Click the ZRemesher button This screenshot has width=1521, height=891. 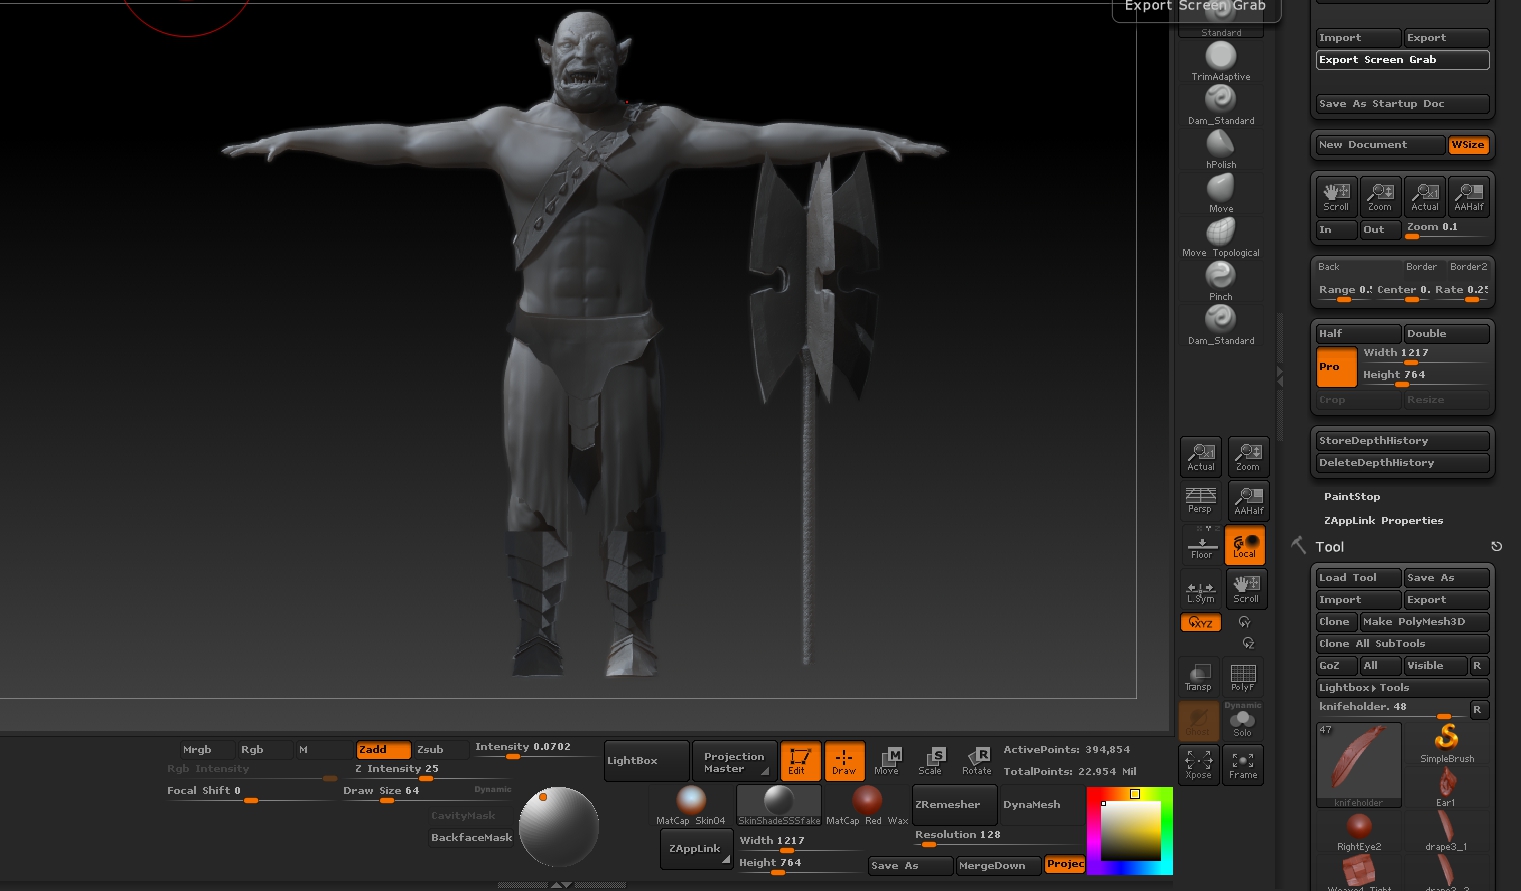tap(954, 805)
